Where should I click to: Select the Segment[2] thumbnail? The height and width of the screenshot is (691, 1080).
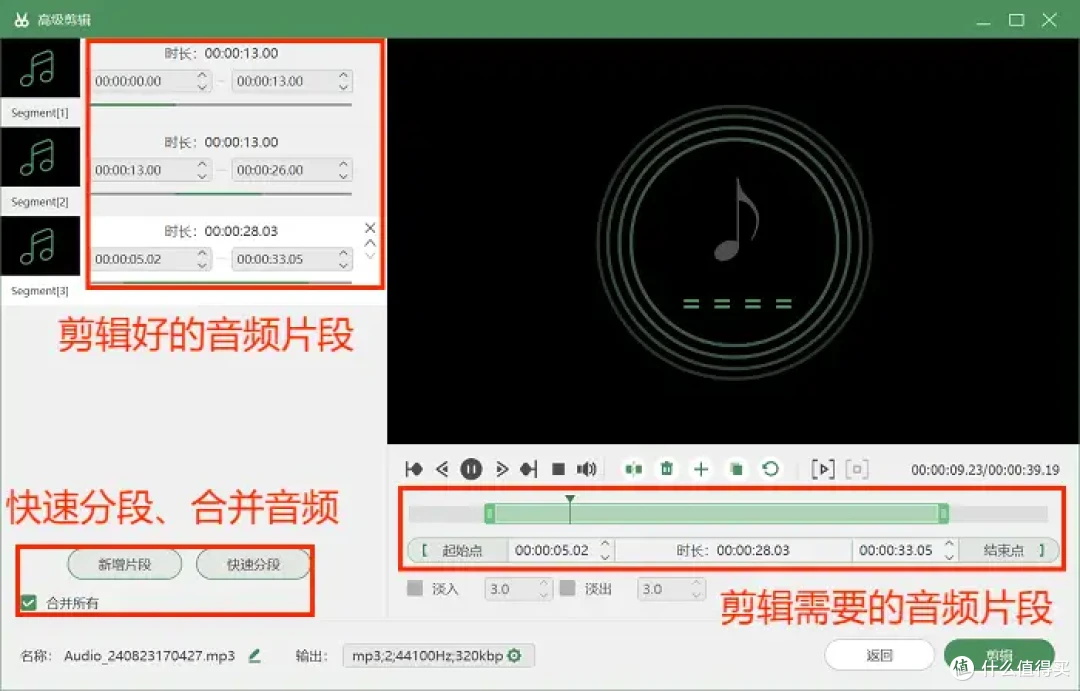40,156
